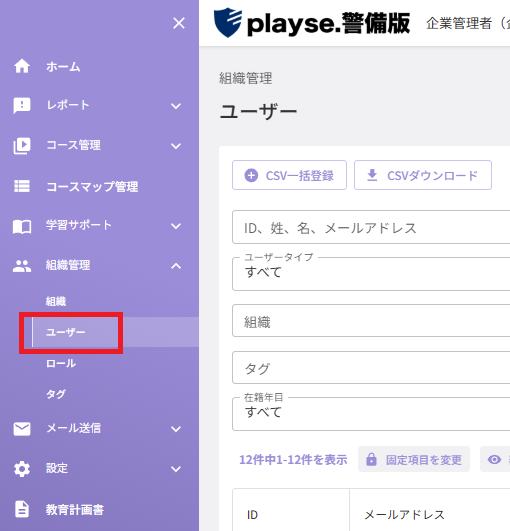This screenshot has width=510, height=531.
Task: Expand the レポート chevron
Action: pos(176,106)
